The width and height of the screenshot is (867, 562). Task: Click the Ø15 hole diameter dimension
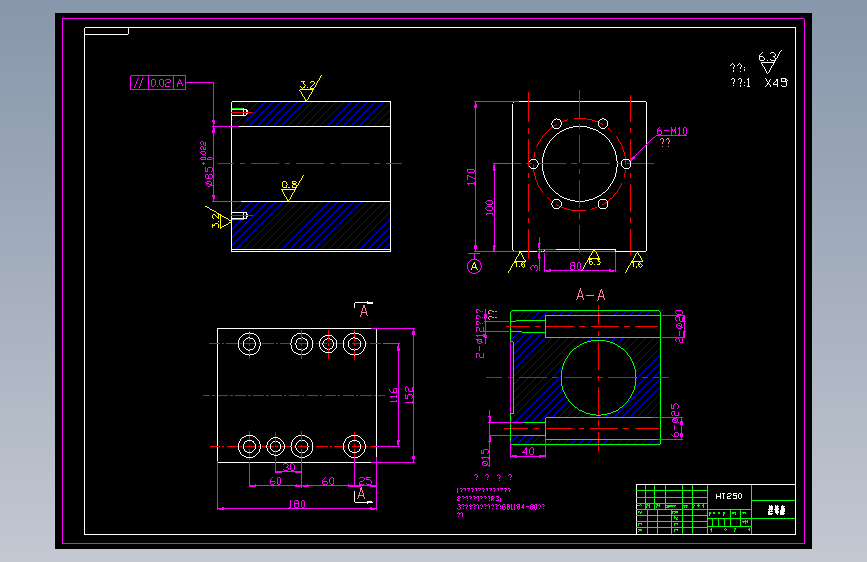(485, 457)
